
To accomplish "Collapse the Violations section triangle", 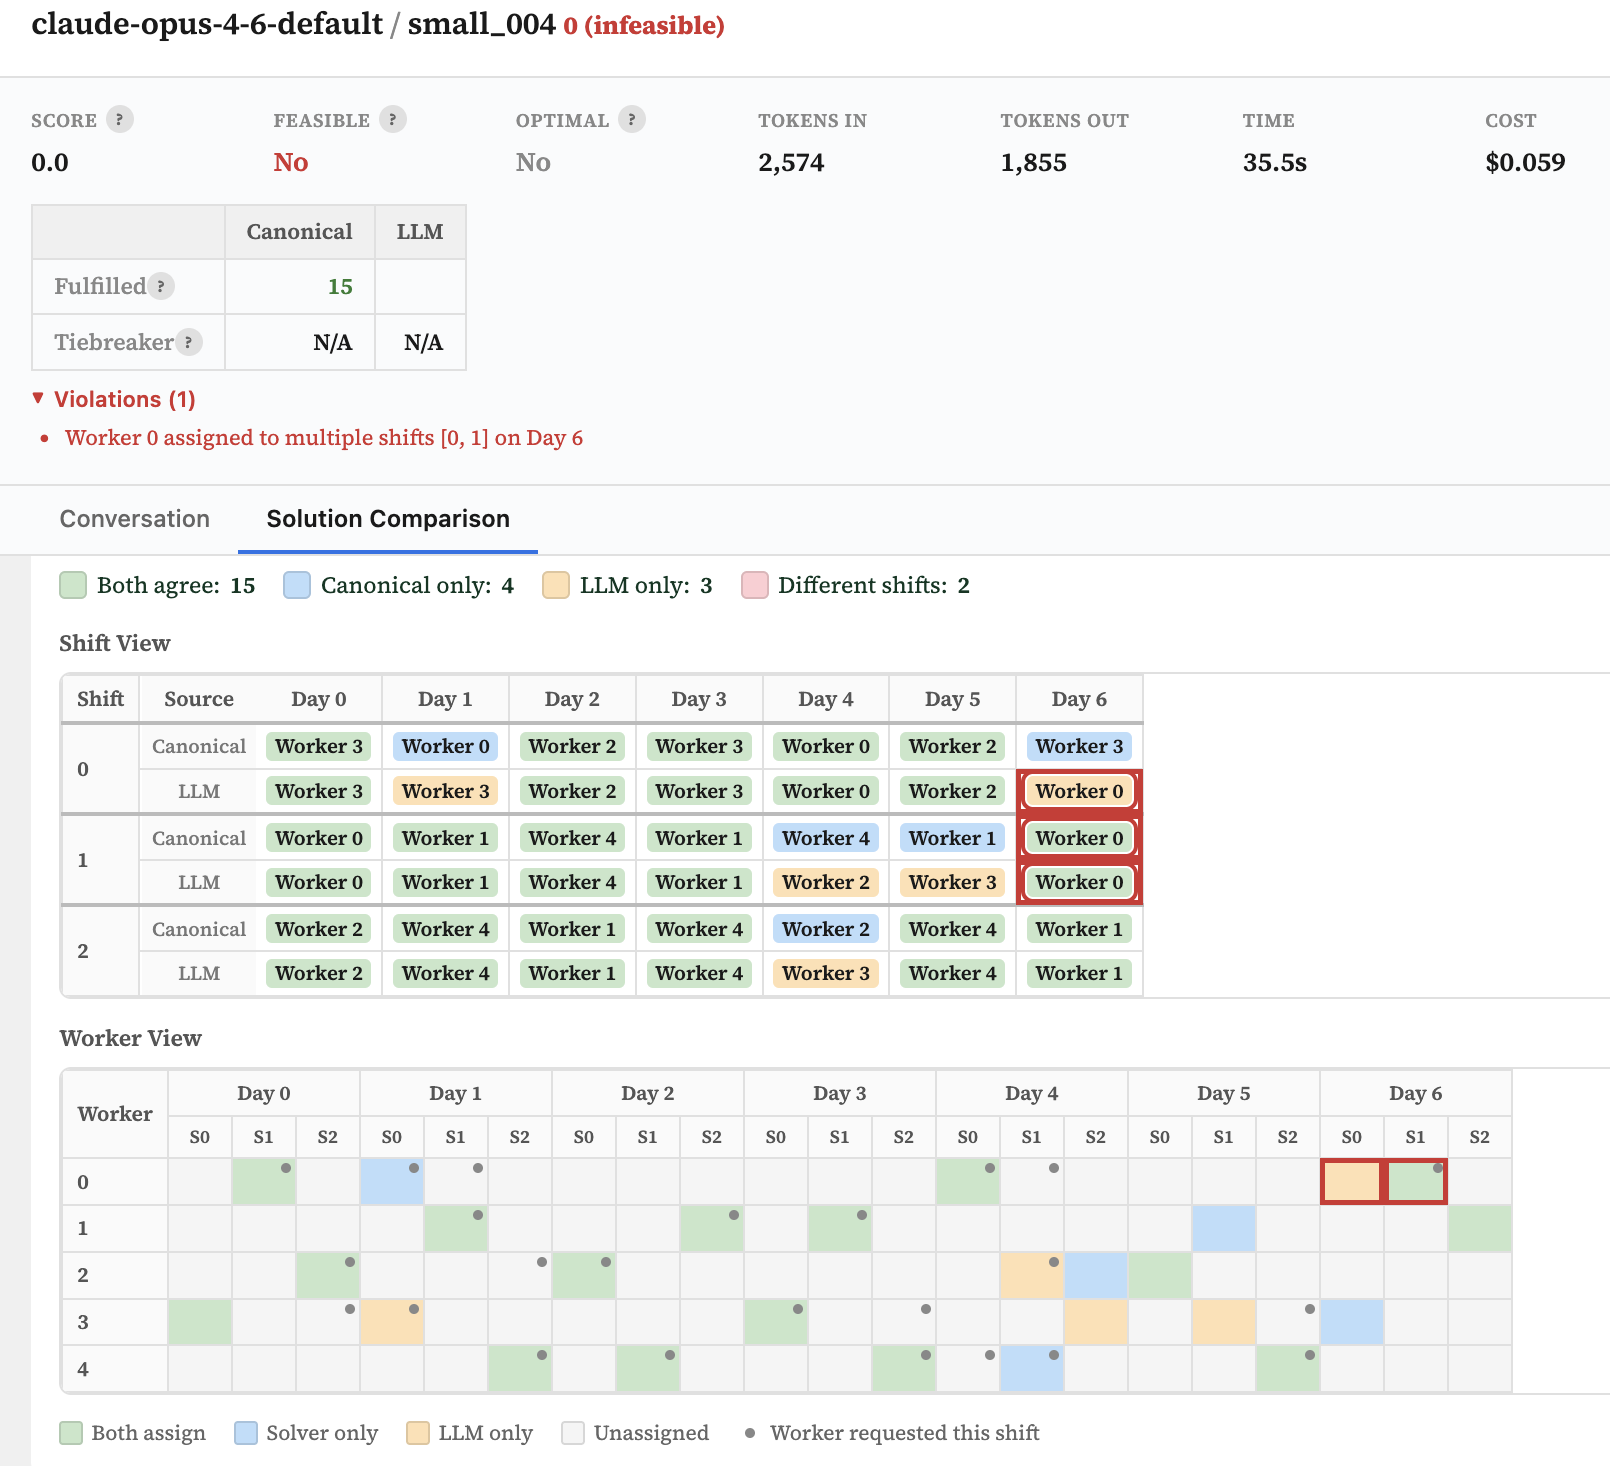I will tap(38, 398).
